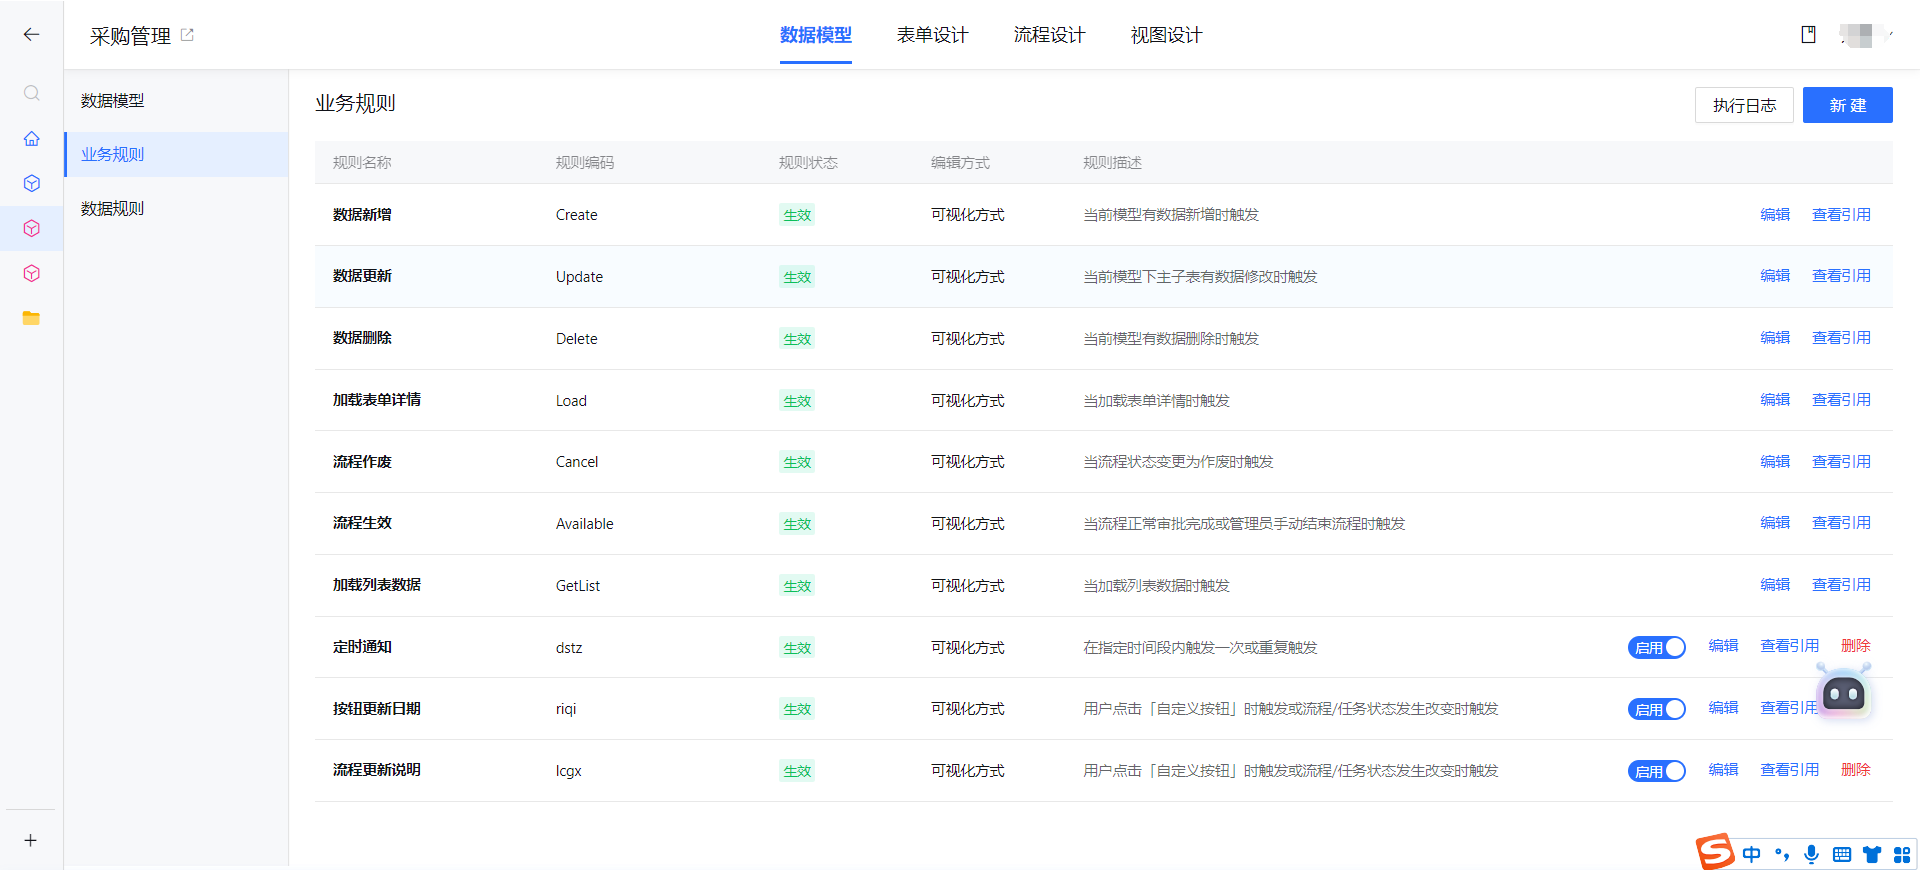Edit the 数据更新 rule
Image resolution: width=1920 pixels, height=870 pixels.
coord(1775,275)
